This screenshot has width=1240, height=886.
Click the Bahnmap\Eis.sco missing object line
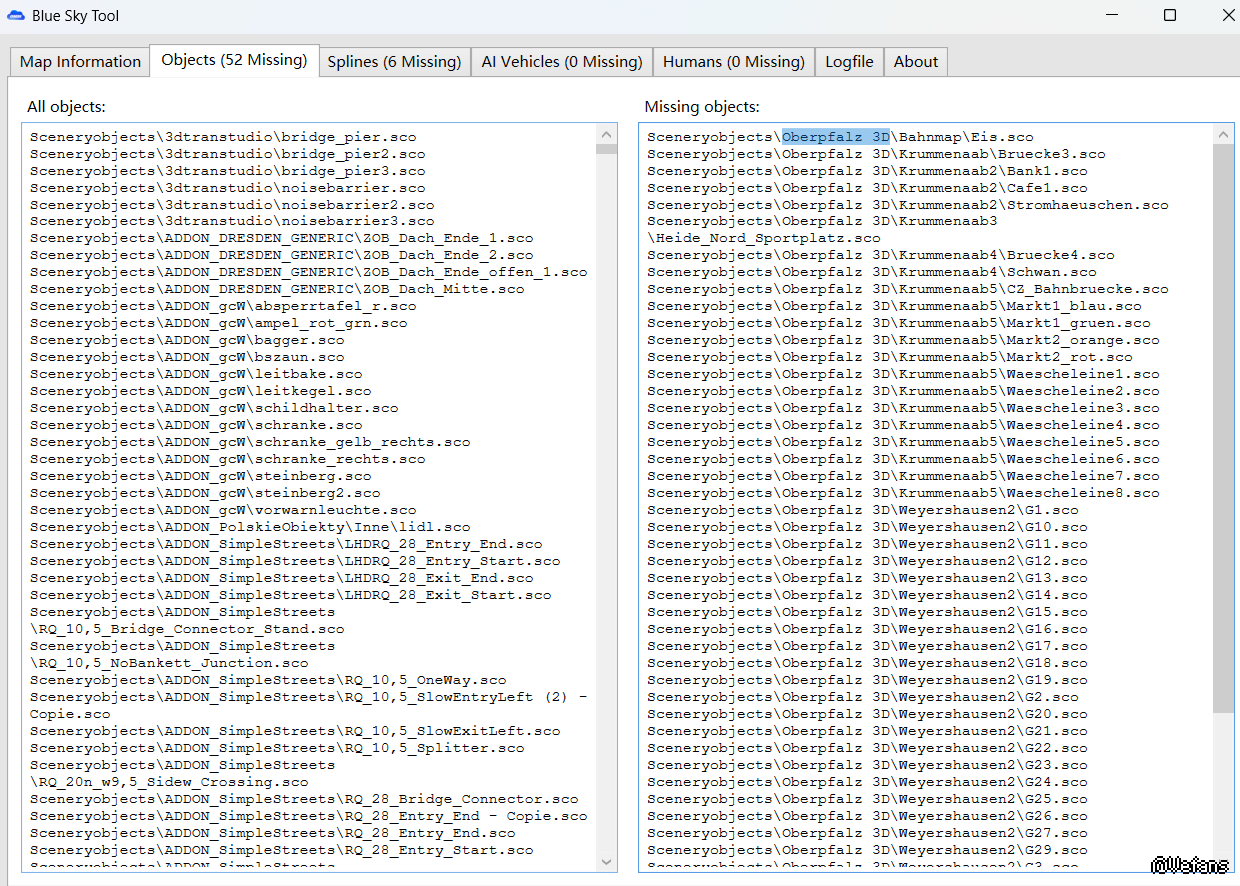click(840, 137)
